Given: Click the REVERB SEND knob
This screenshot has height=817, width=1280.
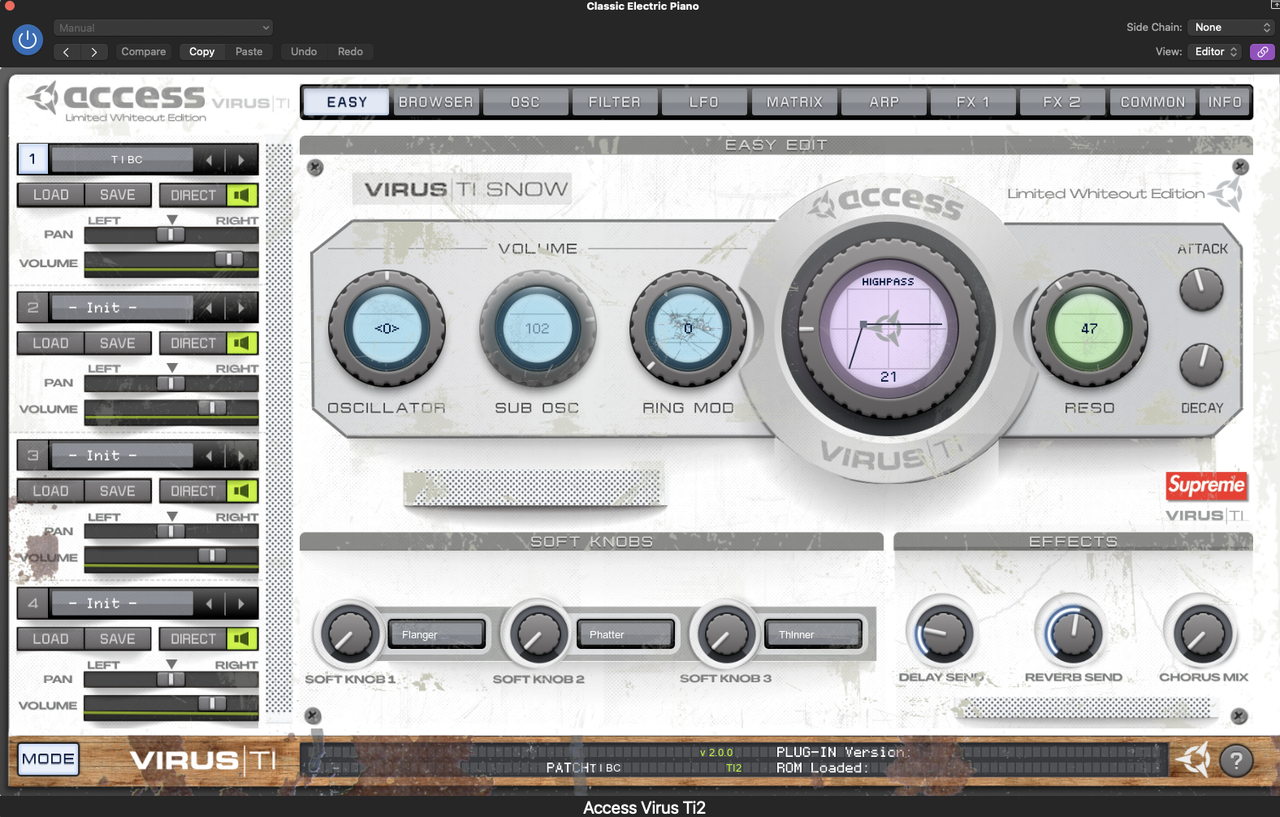Looking at the screenshot, I should point(1072,633).
